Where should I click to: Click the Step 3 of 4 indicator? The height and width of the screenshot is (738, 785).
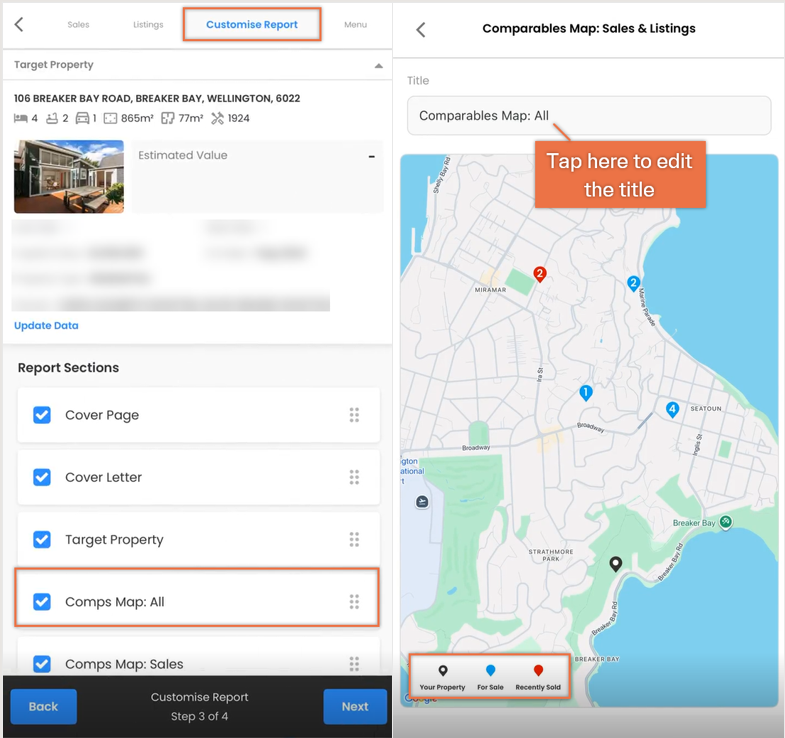[199, 716]
